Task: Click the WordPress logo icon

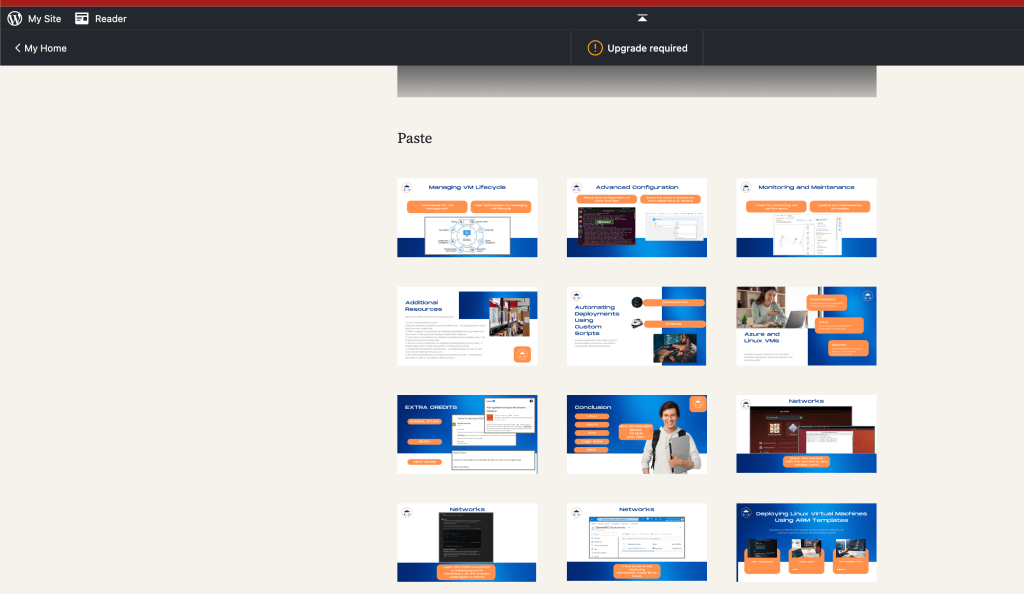Action: tap(14, 18)
